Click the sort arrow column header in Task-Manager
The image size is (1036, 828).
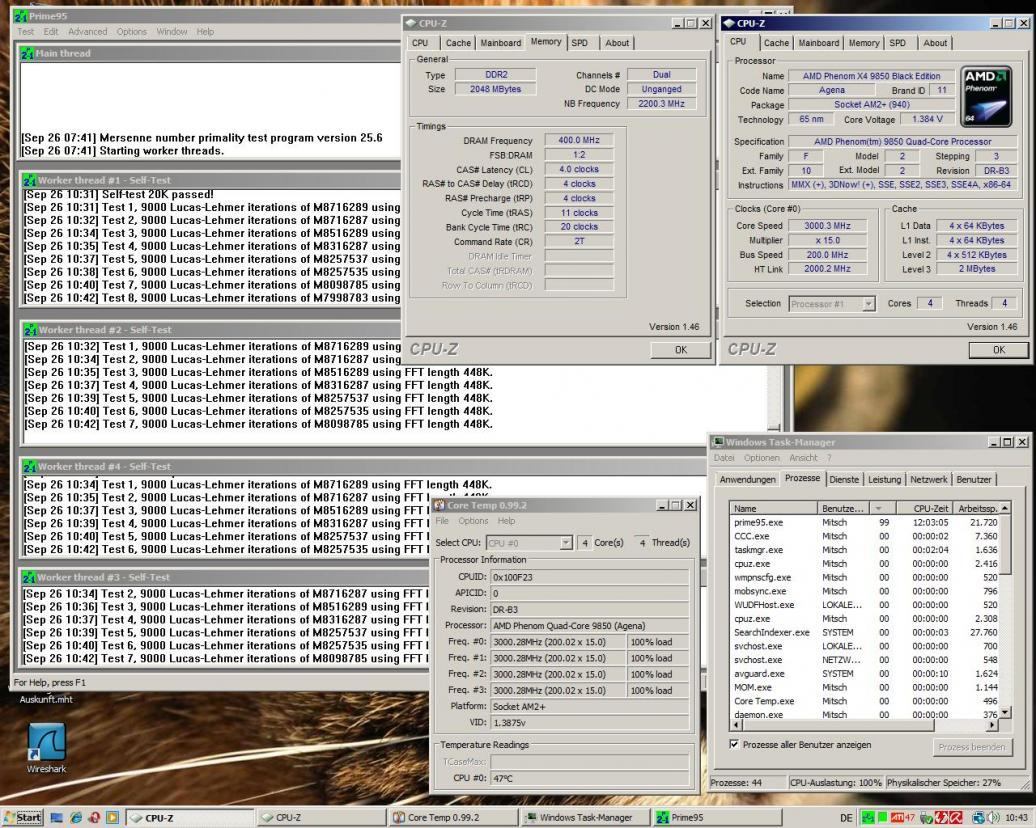(881, 508)
